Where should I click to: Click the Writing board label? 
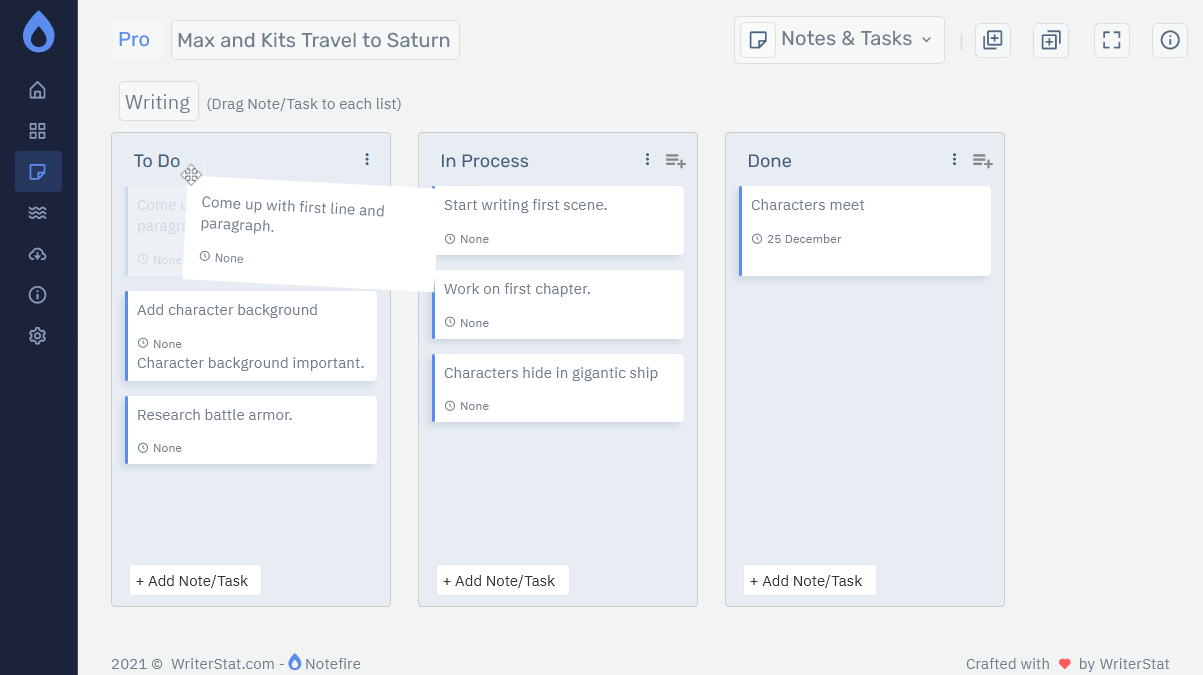coord(158,101)
